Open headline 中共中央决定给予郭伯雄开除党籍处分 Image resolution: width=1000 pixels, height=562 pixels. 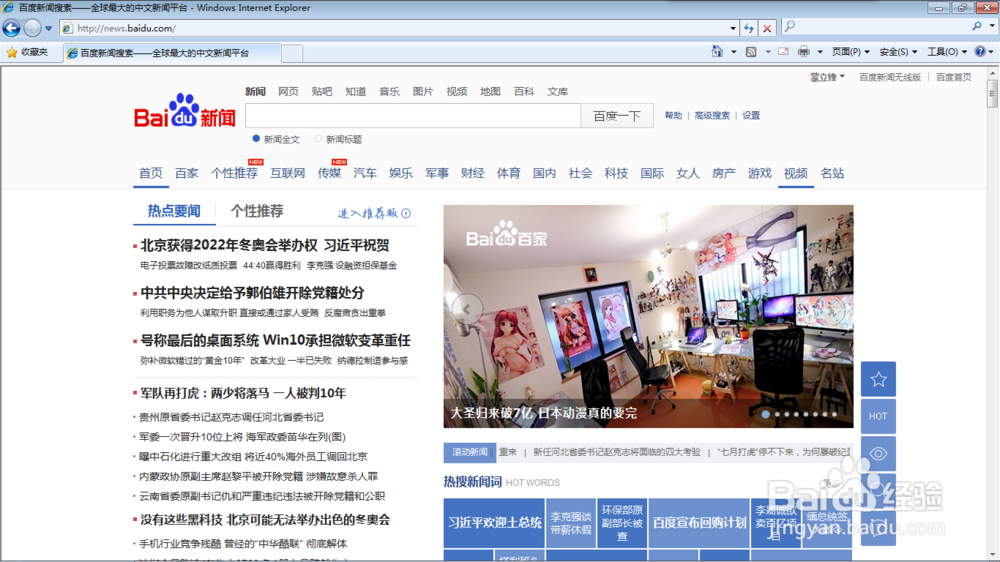[x=253, y=293]
